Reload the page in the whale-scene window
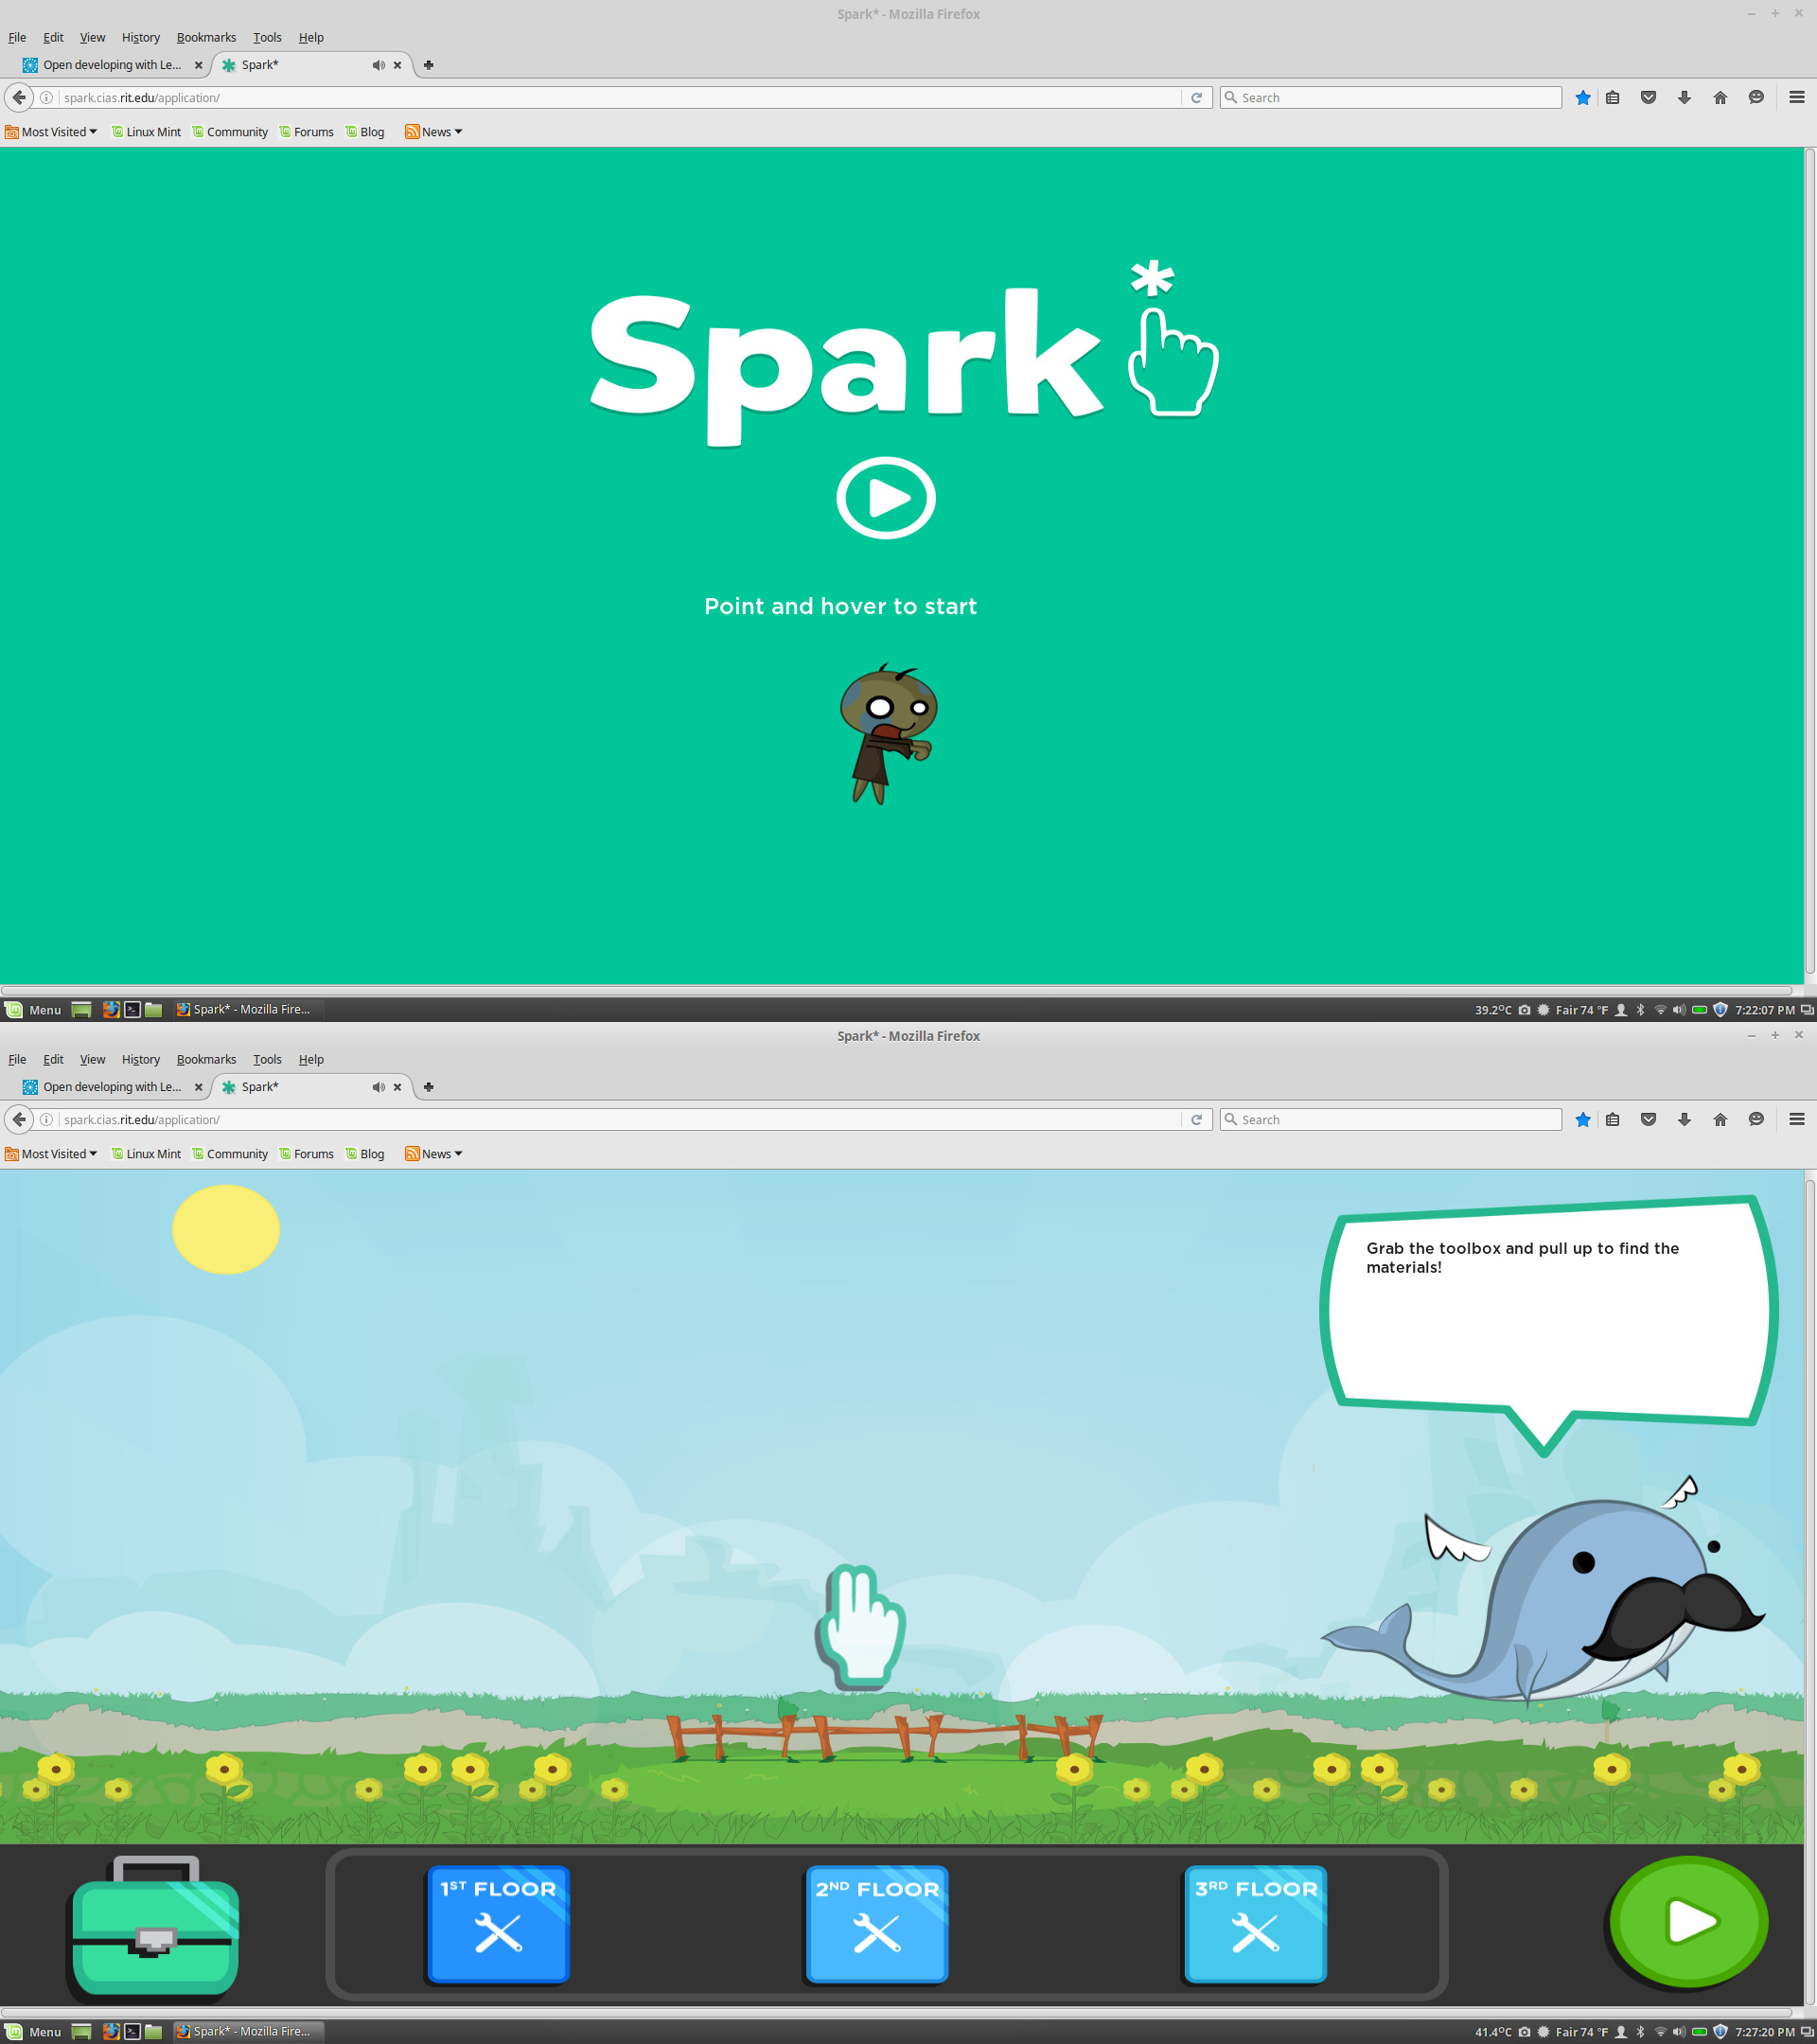The height and width of the screenshot is (2044, 1817). coord(1196,1119)
